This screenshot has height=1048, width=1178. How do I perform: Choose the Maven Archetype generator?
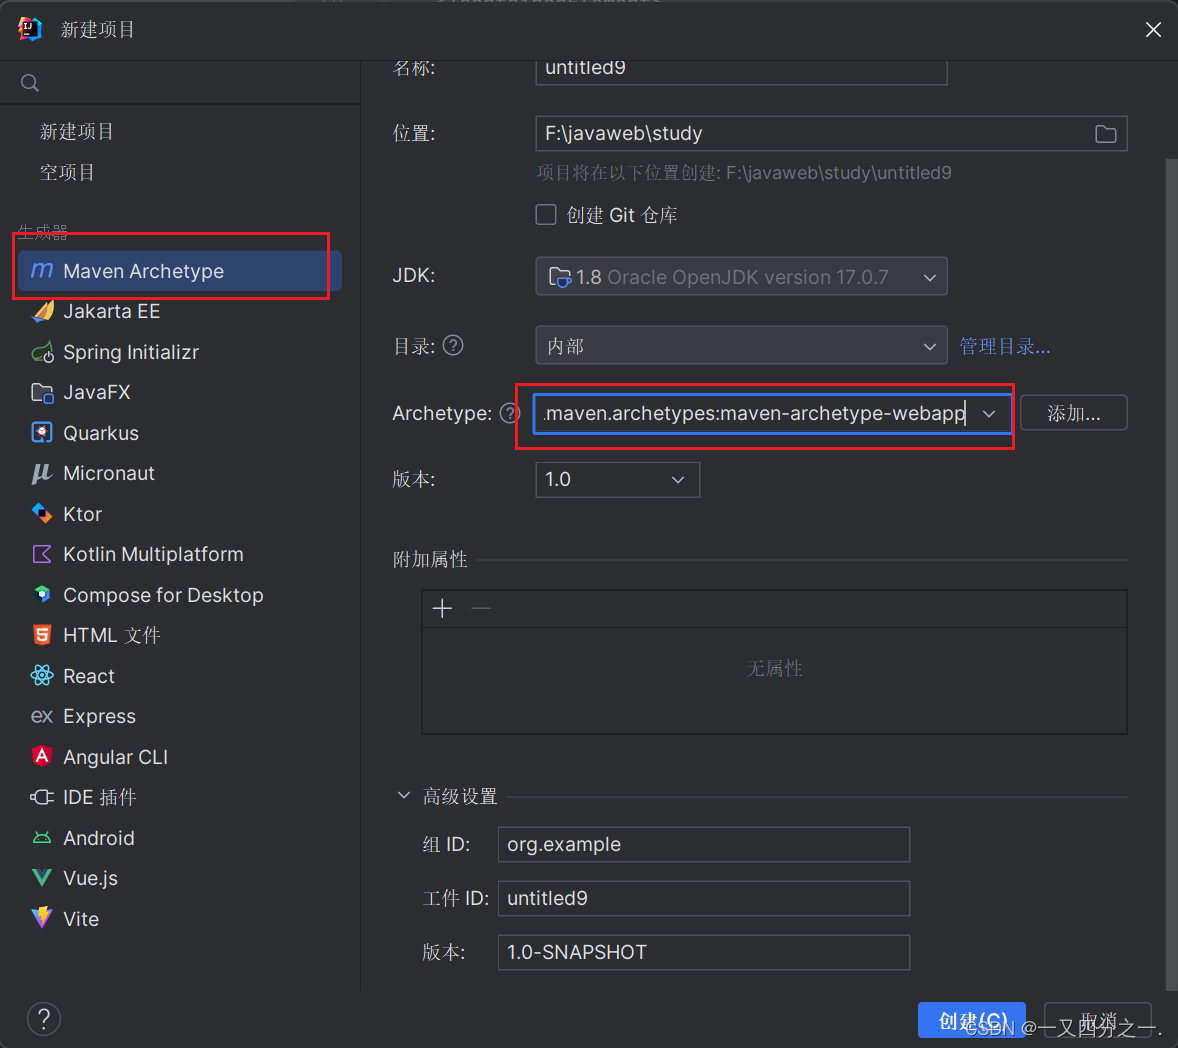pos(180,270)
